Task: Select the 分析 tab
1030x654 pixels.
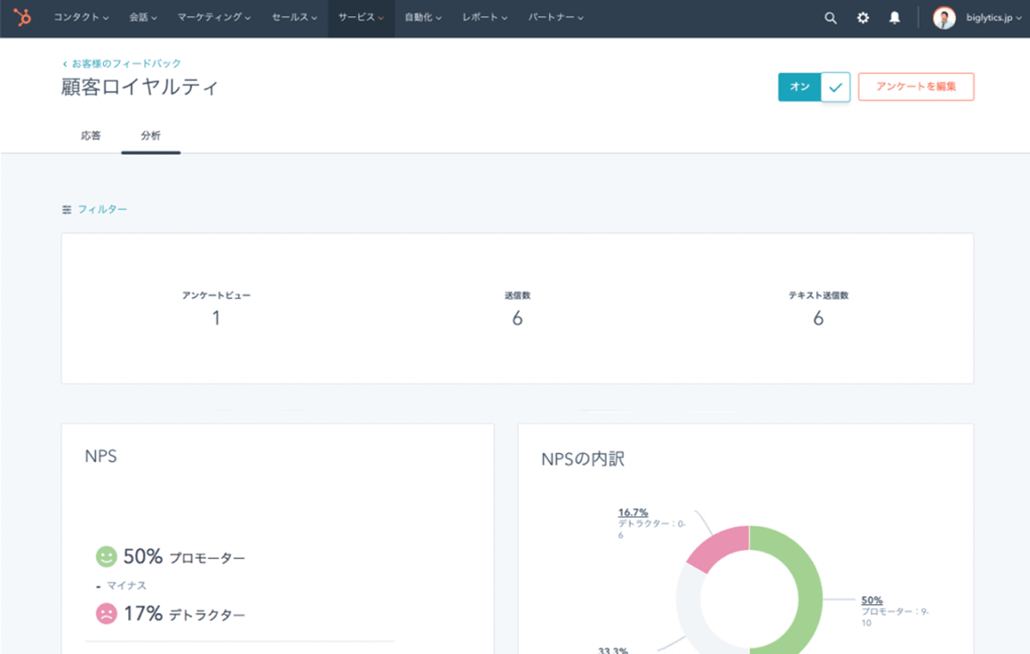Action: pos(150,135)
